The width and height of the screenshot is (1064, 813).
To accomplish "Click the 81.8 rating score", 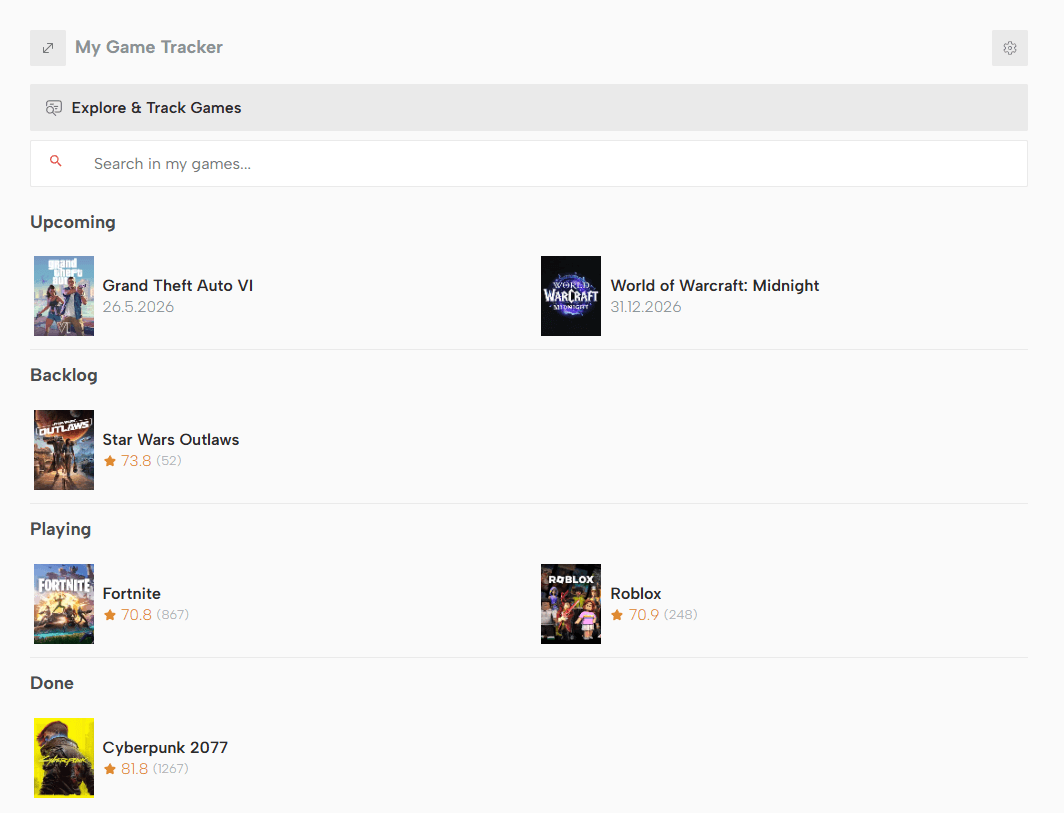I will (x=134, y=769).
